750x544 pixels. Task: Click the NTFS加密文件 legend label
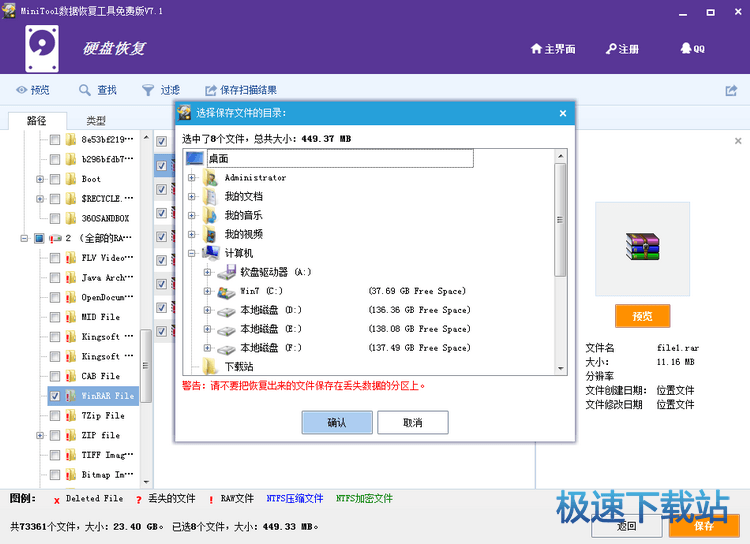[364, 499]
